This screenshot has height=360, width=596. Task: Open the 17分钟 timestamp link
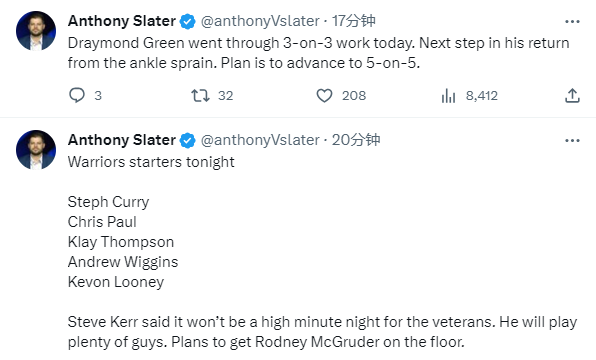(x=353, y=21)
